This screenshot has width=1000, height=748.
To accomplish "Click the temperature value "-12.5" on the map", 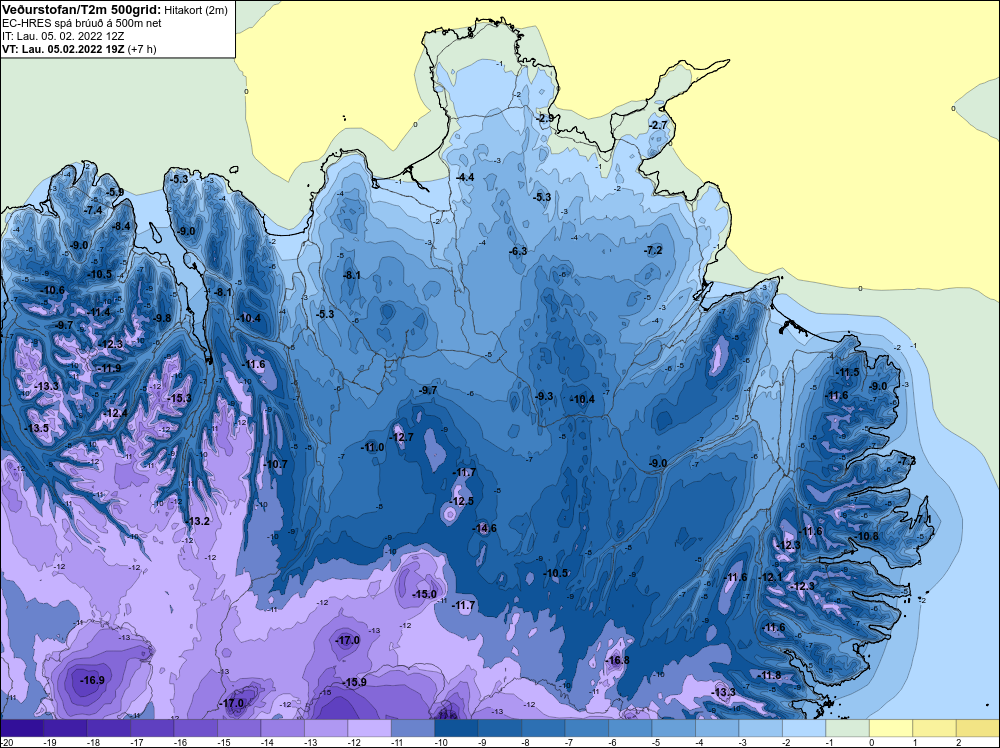I will [461, 501].
